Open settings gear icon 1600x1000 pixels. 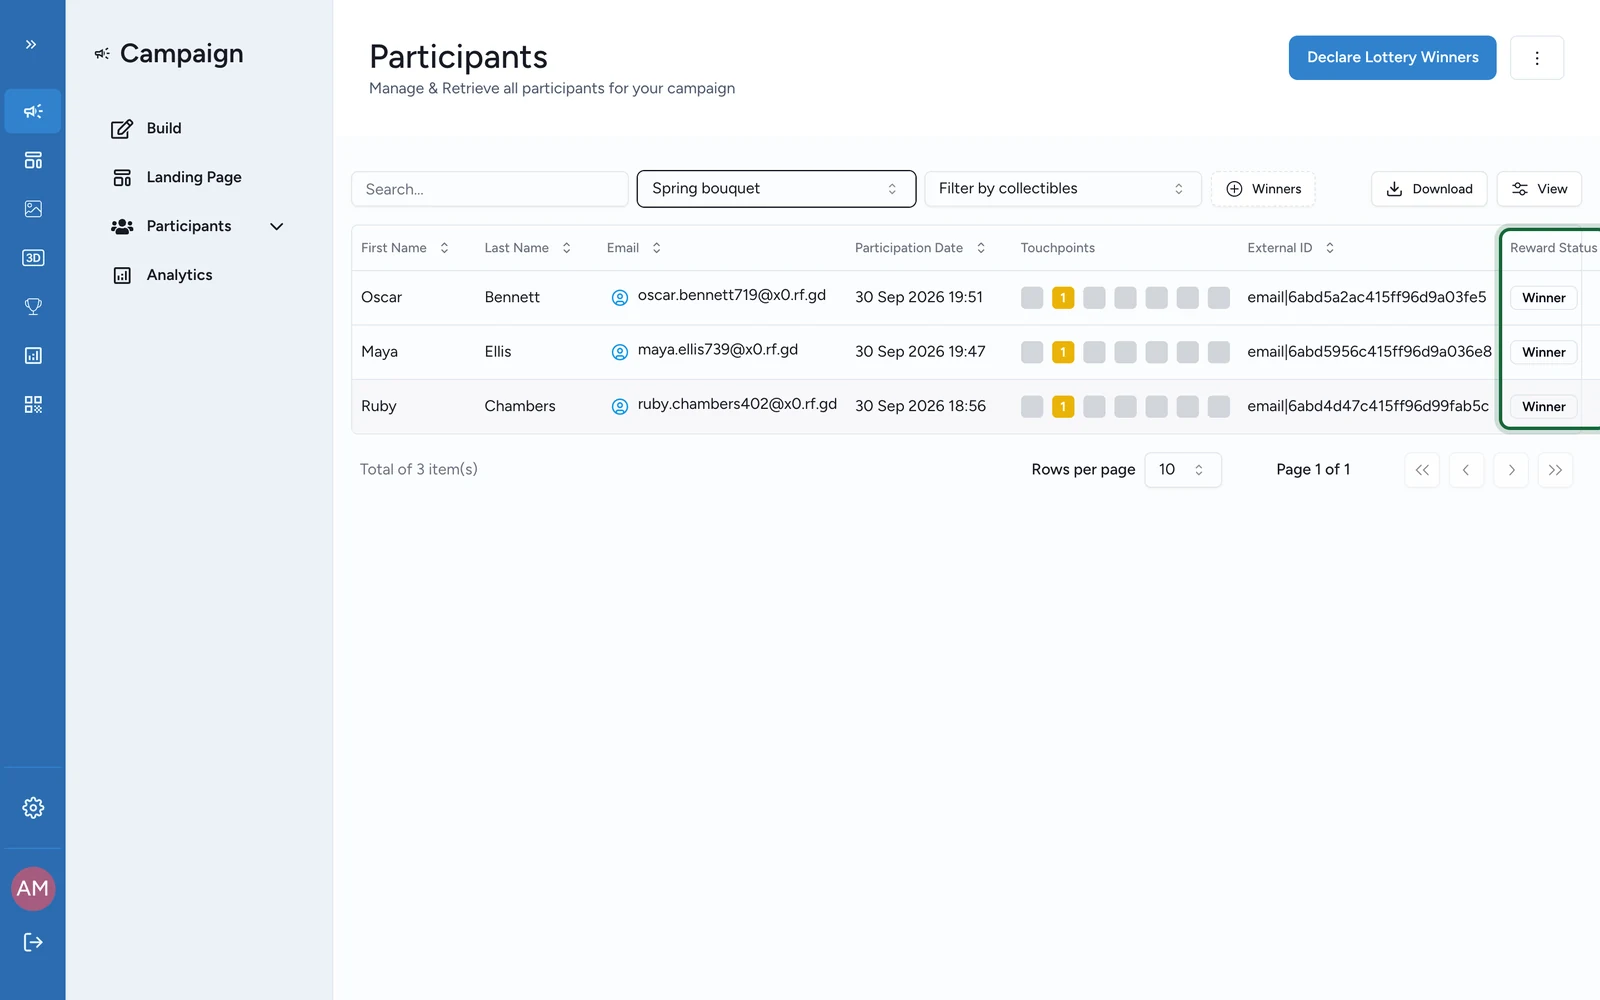(x=33, y=807)
